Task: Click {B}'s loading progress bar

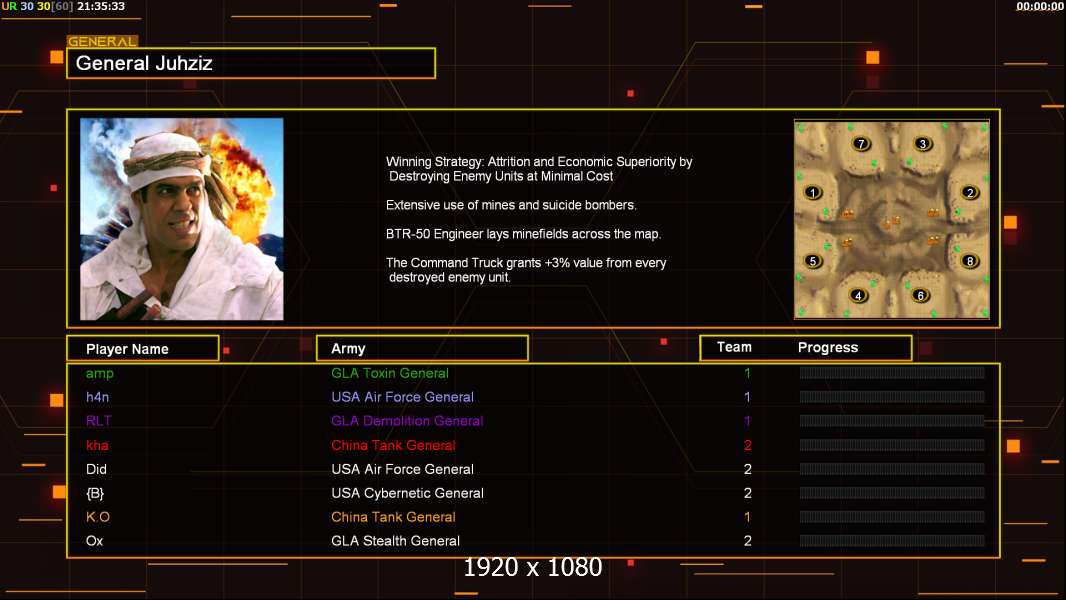Action: [x=892, y=493]
